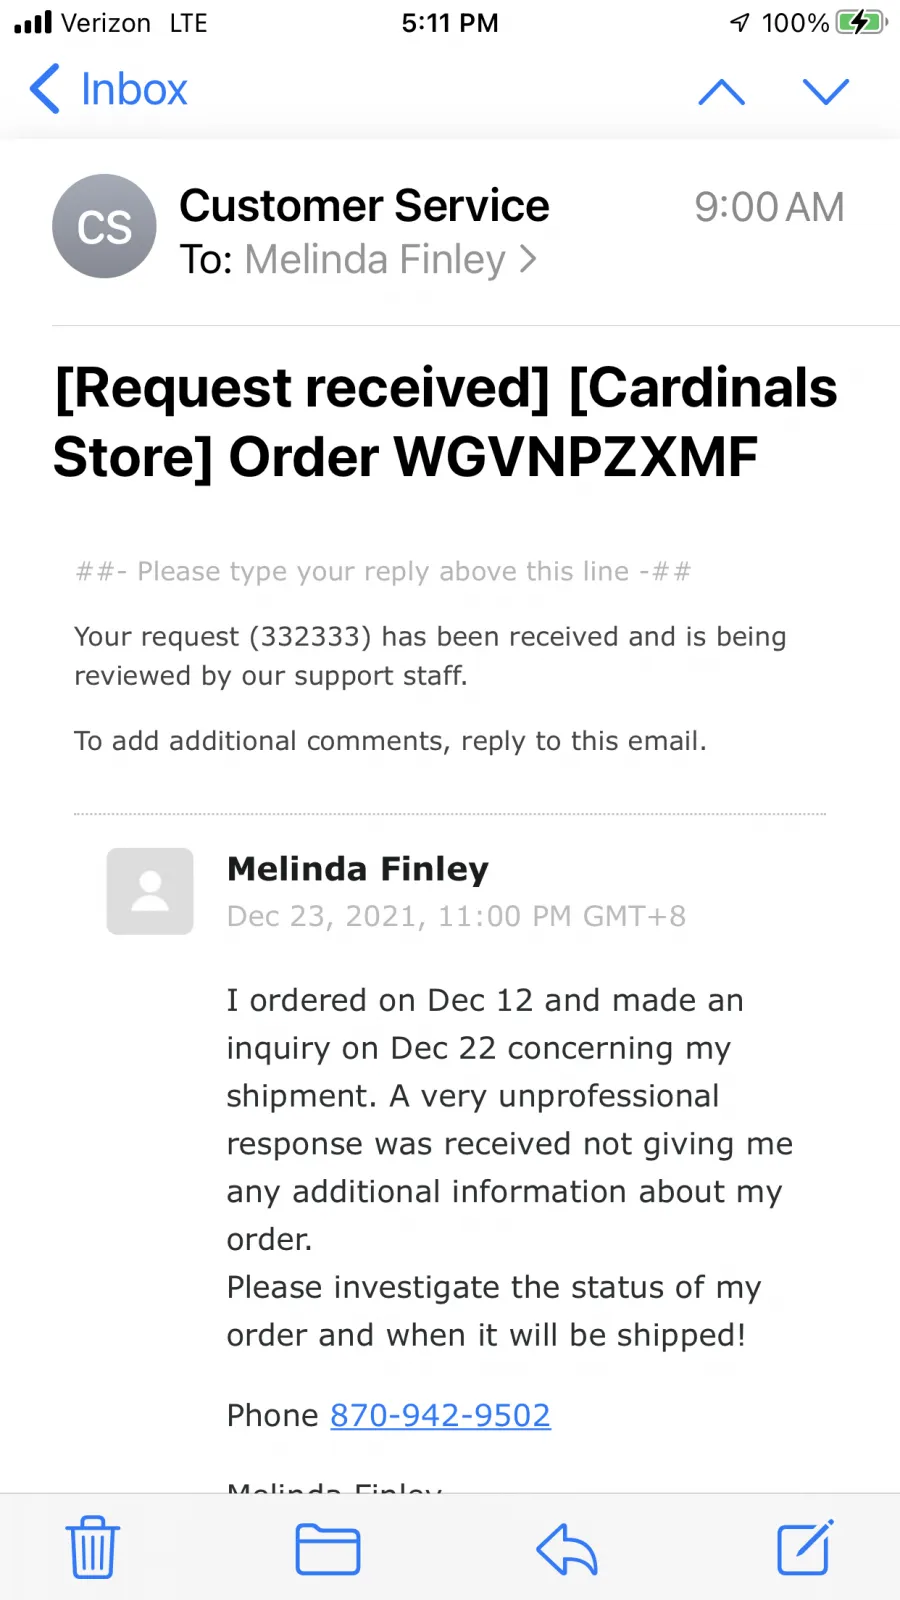Viewport: 900px width, 1600px height.
Task: Tap the back chevron beside Inbox
Action: tap(44, 89)
